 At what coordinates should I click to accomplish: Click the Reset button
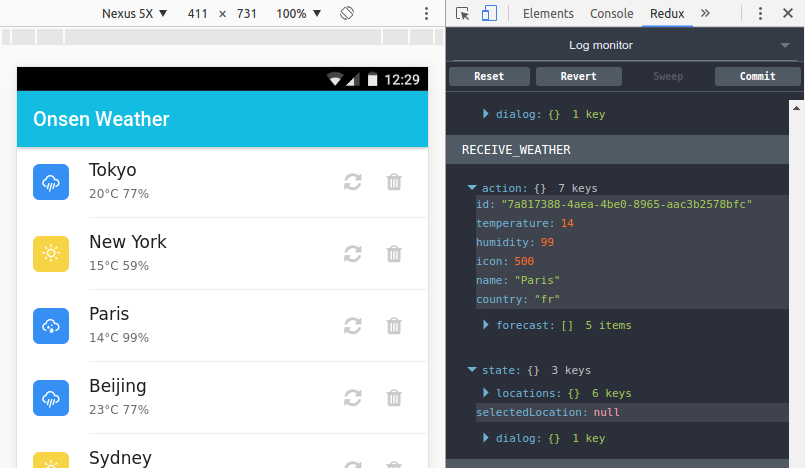tap(489, 76)
